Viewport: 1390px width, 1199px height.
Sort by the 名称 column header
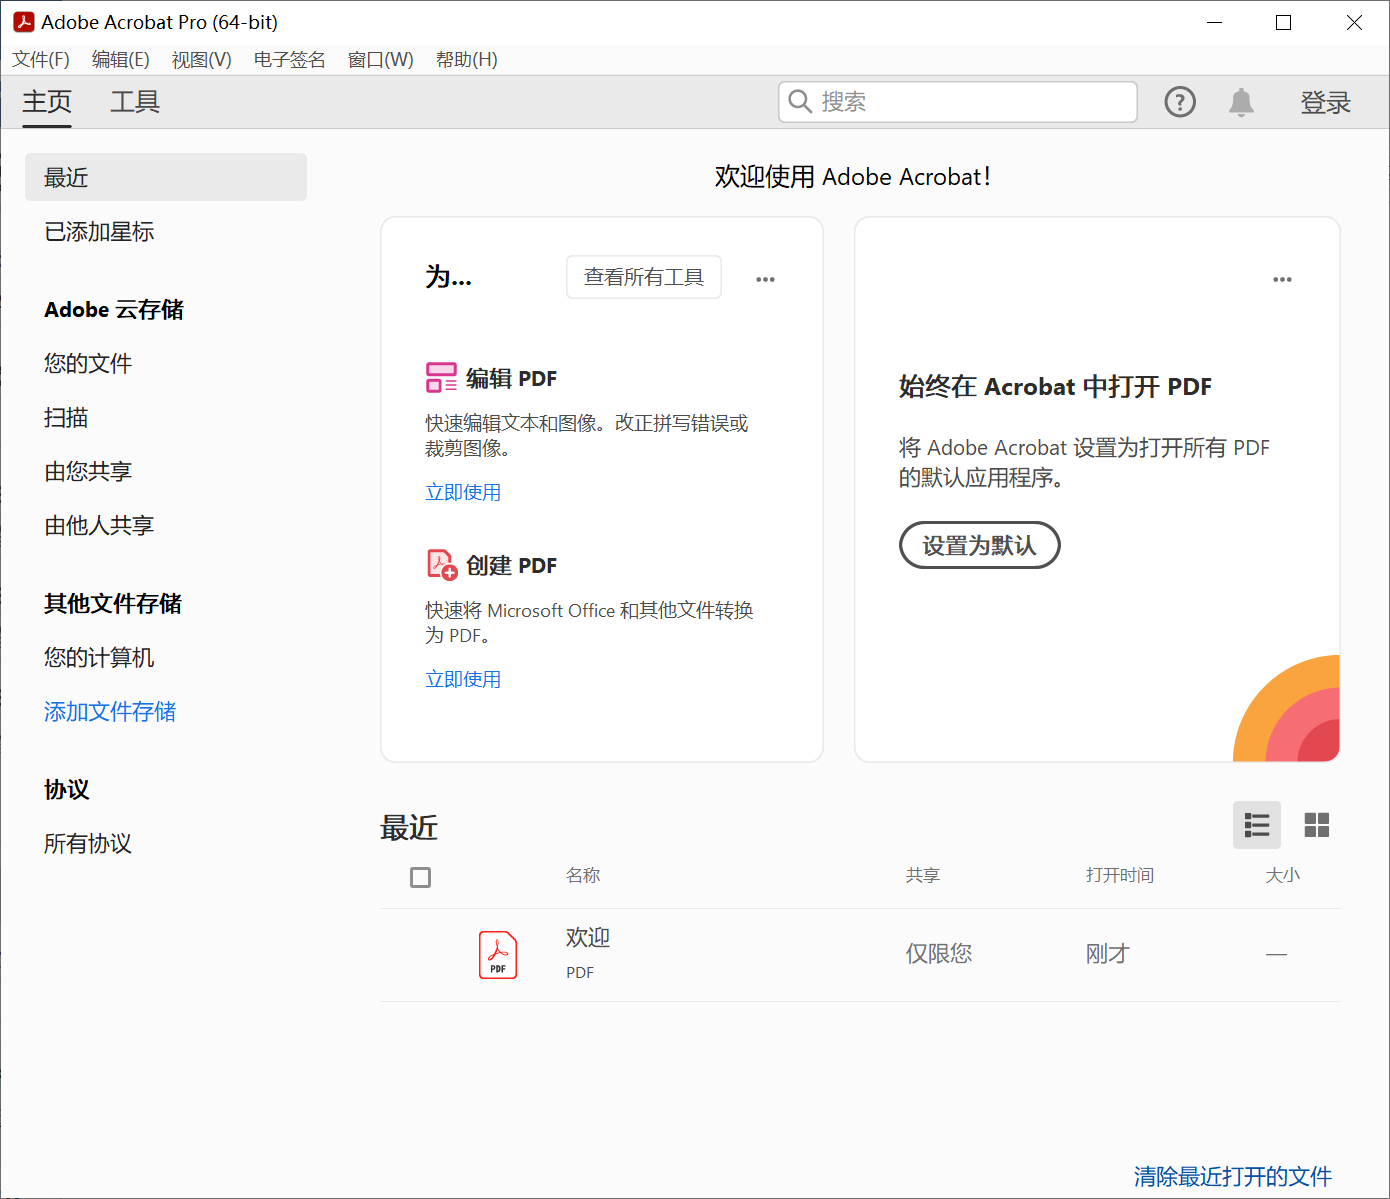[583, 875]
